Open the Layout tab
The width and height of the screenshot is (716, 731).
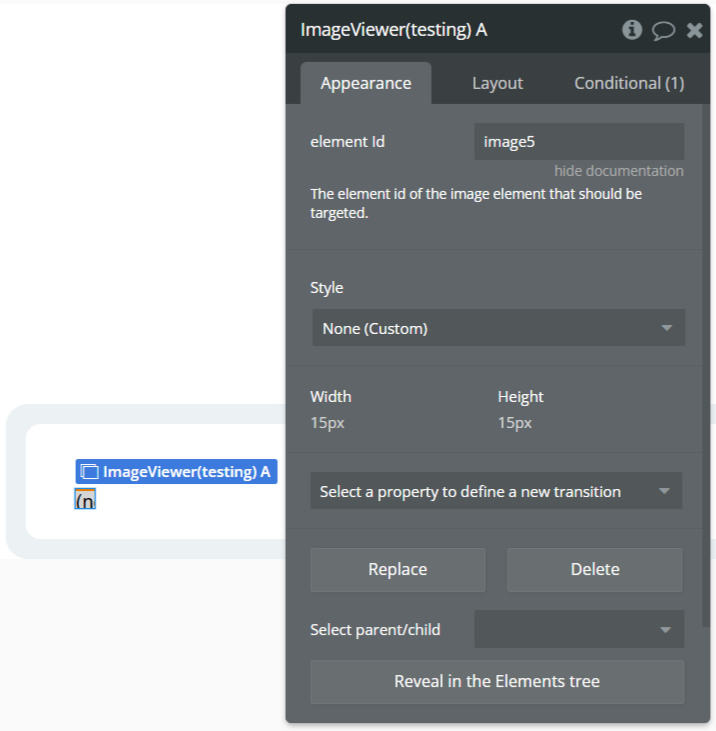click(497, 83)
